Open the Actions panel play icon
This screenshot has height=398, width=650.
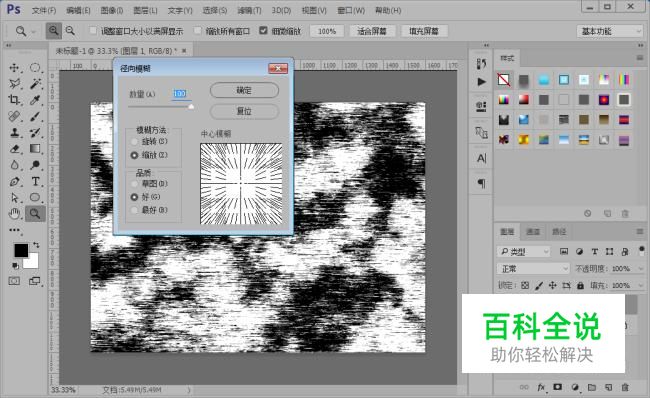click(481, 82)
